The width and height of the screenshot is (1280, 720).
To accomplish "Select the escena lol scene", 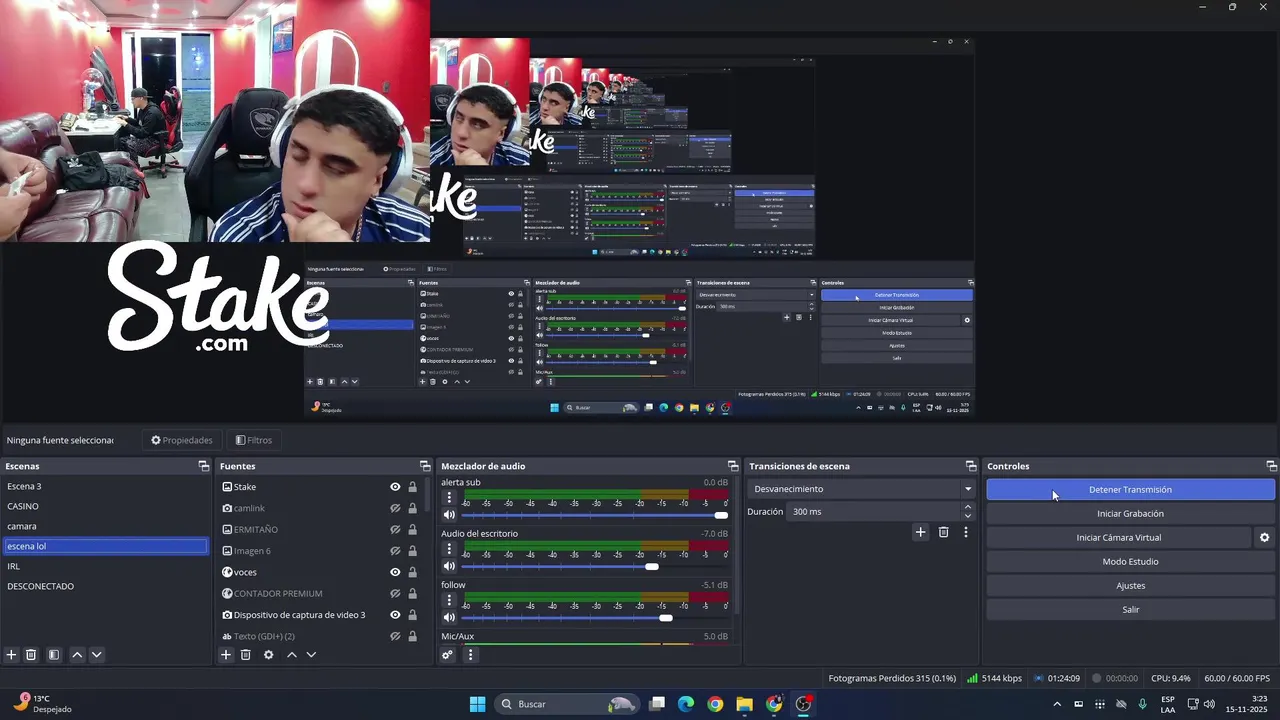I will tap(105, 546).
